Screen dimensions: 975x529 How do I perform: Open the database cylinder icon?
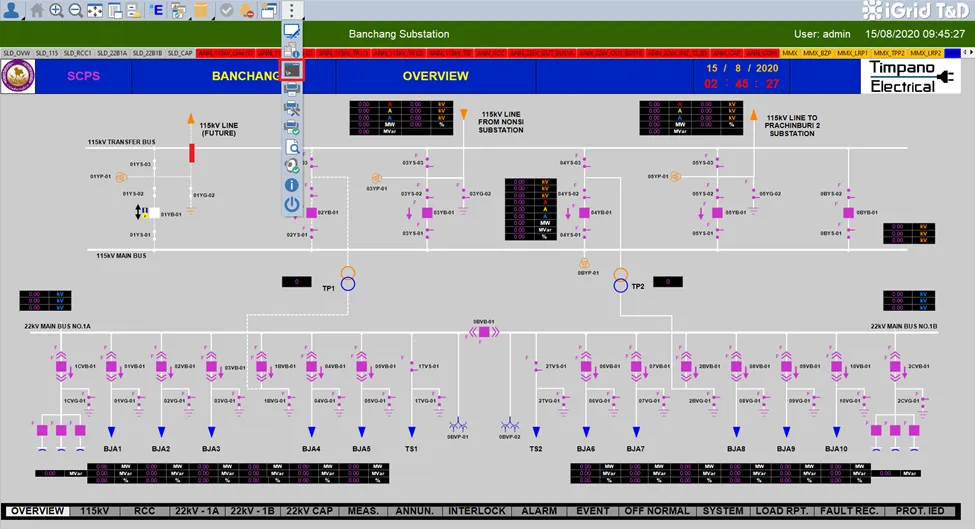click(200, 10)
